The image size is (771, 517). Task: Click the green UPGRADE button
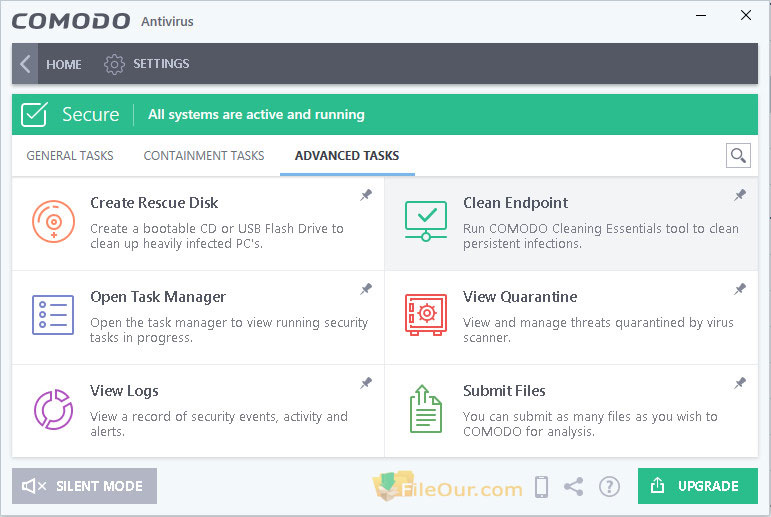point(698,486)
